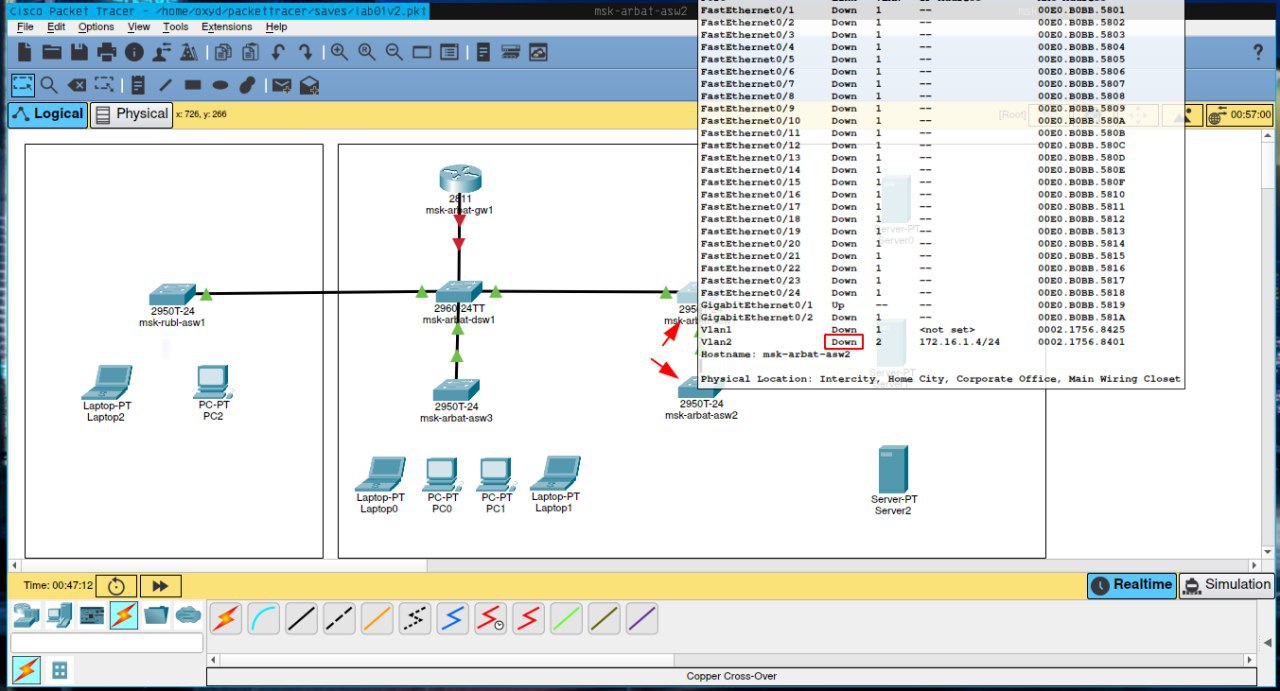This screenshot has width=1280, height=691.
Task: Select End Devices category icon
Action: tap(58, 615)
